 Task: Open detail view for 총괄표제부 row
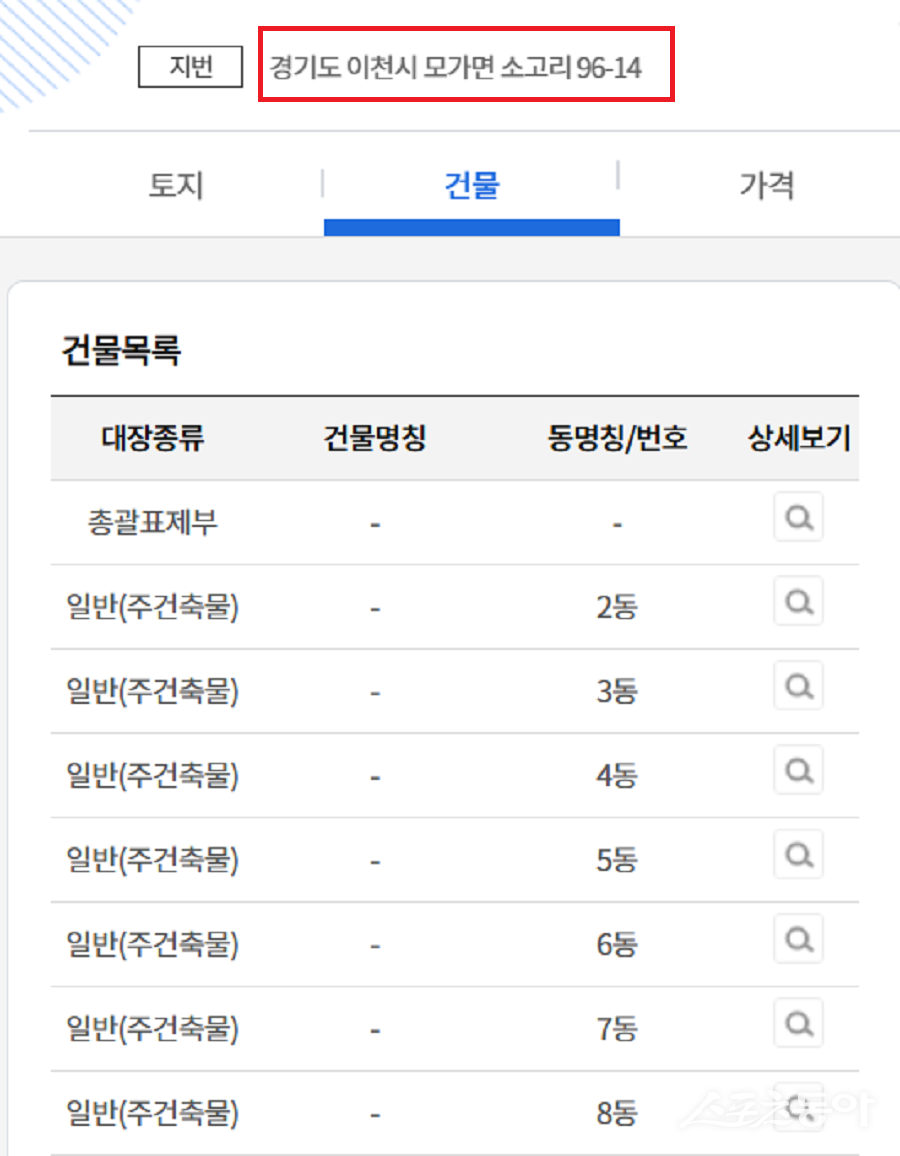pyautogui.click(x=798, y=518)
